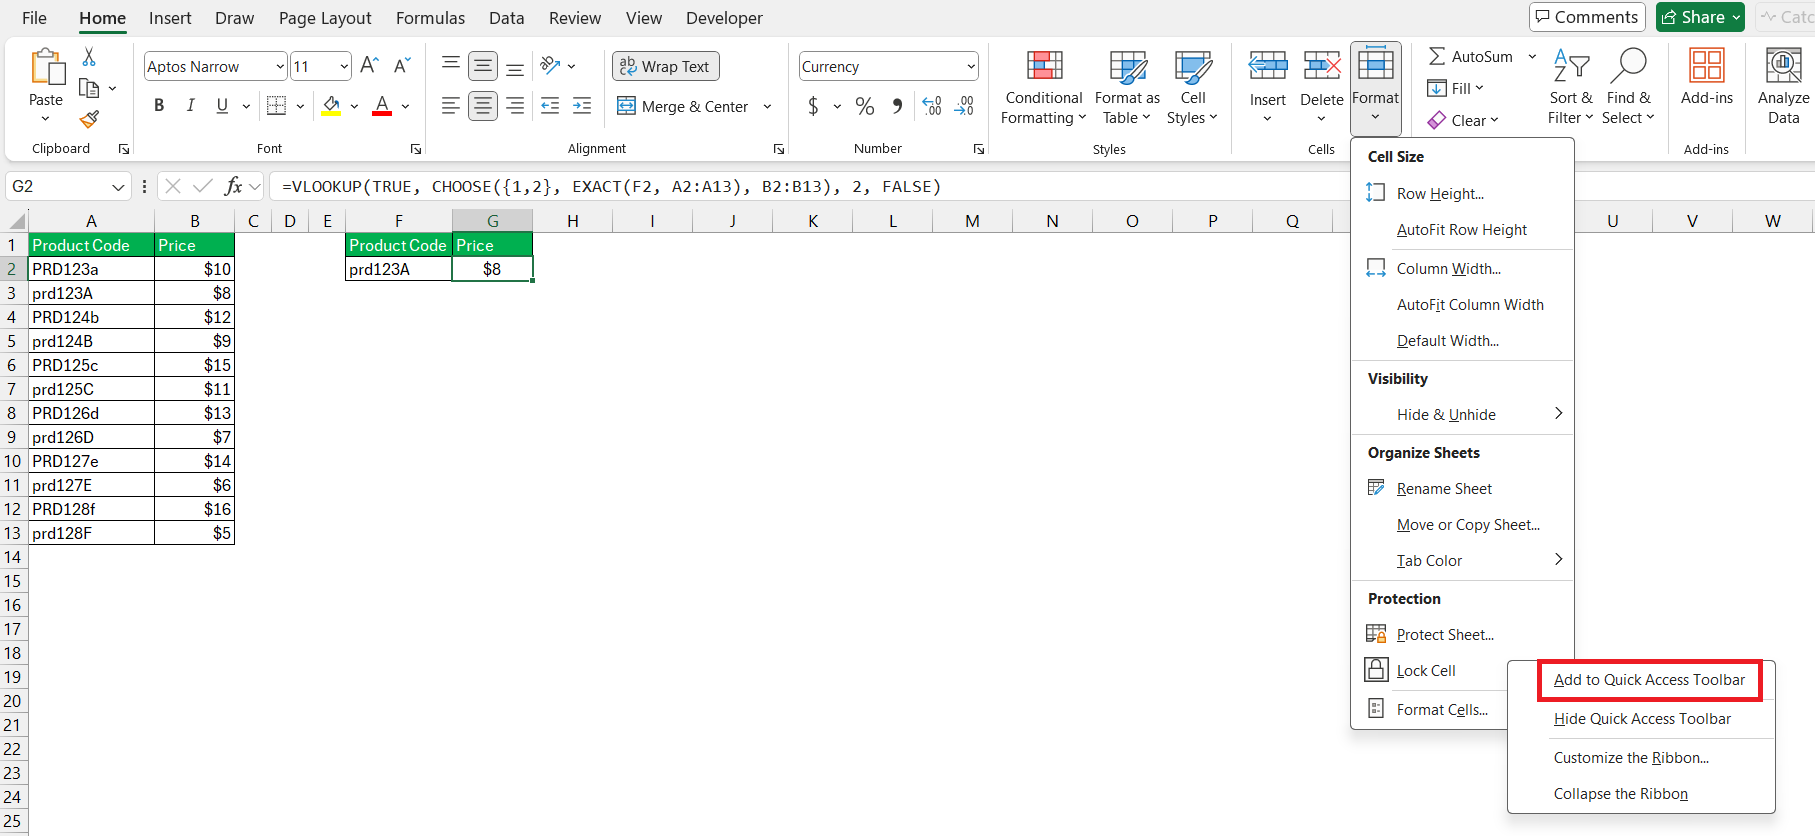The height and width of the screenshot is (836, 1815).
Task: Click Decrease Decimal icon
Action: click(x=965, y=106)
